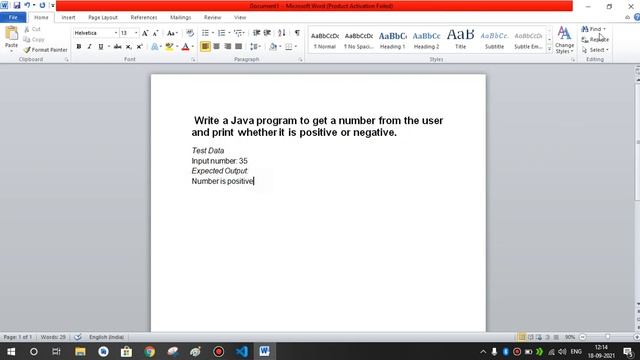Image resolution: width=640 pixels, height=360 pixels.
Task: Click the Paste icon in Clipboard group
Action: [11, 33]
